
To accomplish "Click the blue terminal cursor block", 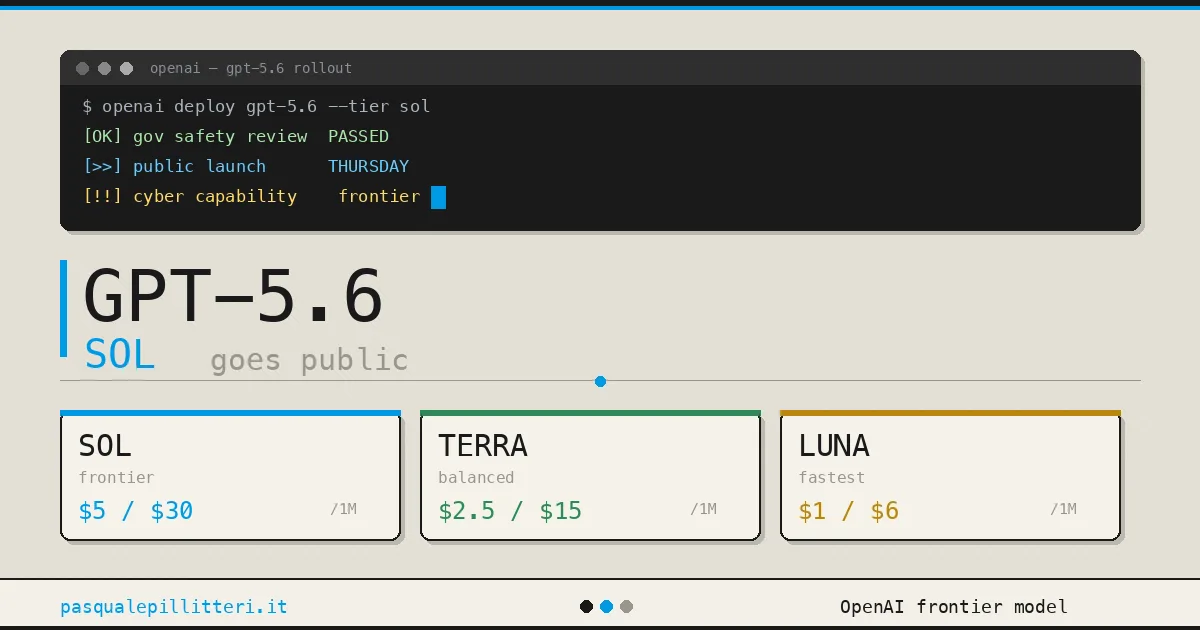I will pos(438,197).
